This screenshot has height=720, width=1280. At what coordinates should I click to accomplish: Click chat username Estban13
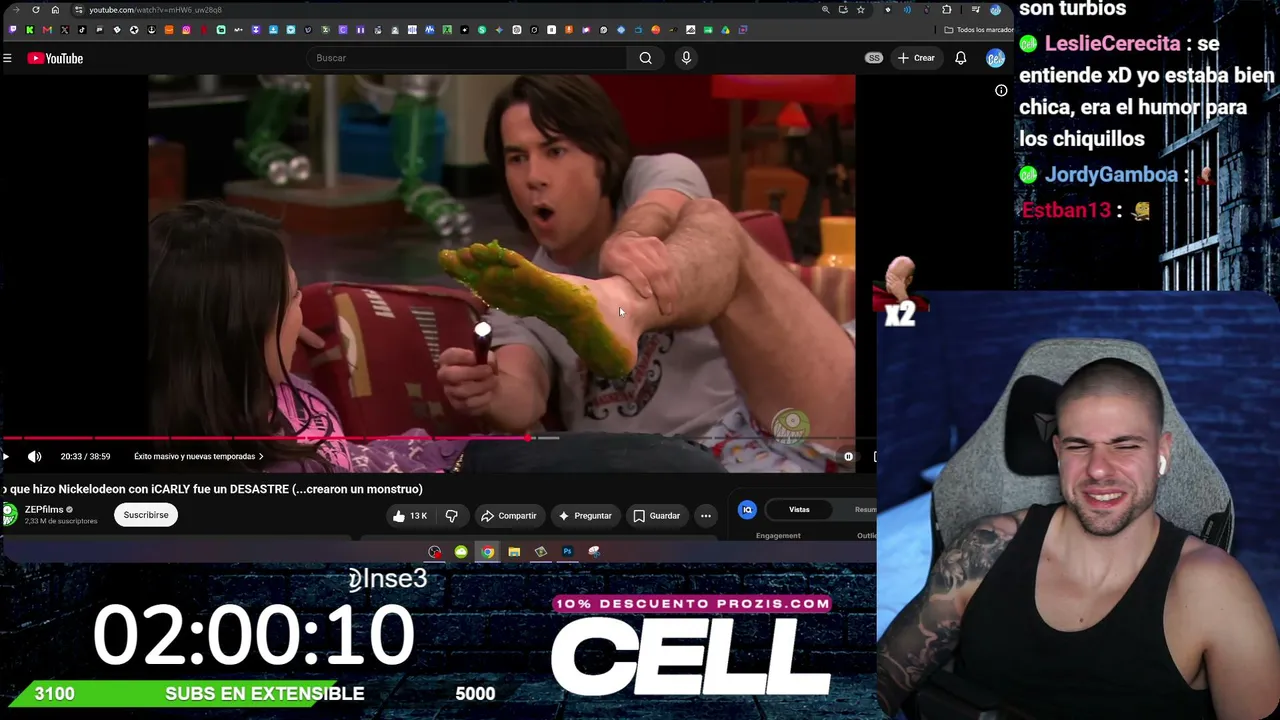tap(1066, 210)
